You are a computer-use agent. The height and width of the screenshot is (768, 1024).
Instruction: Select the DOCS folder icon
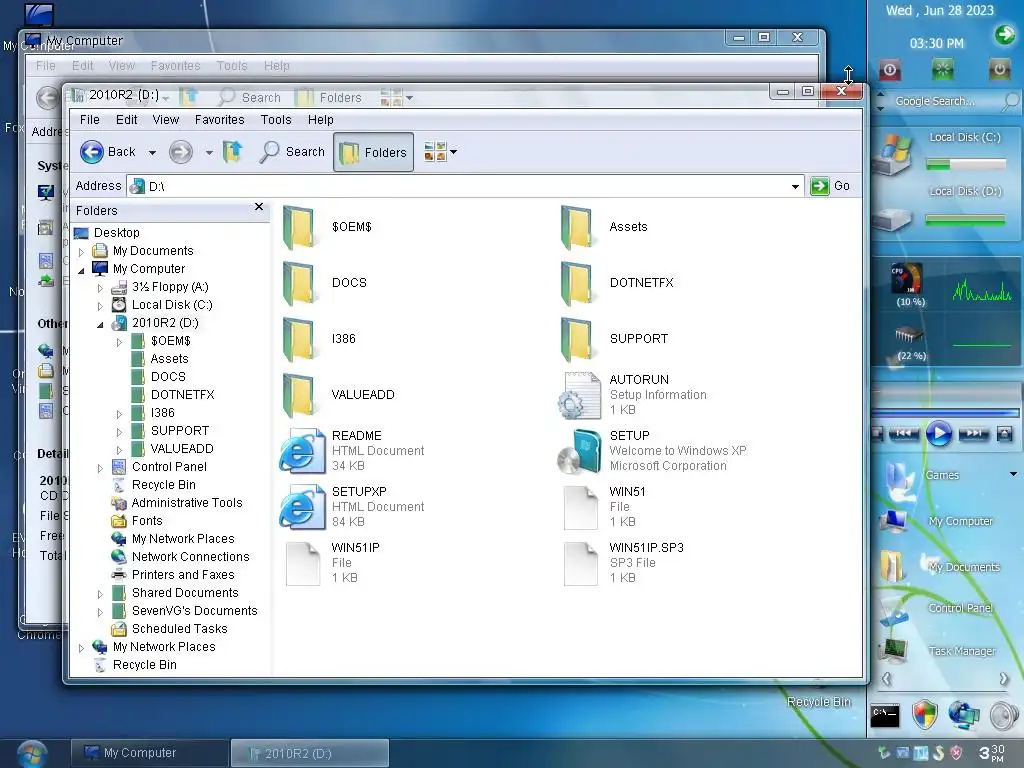click(x=299, y=283)
